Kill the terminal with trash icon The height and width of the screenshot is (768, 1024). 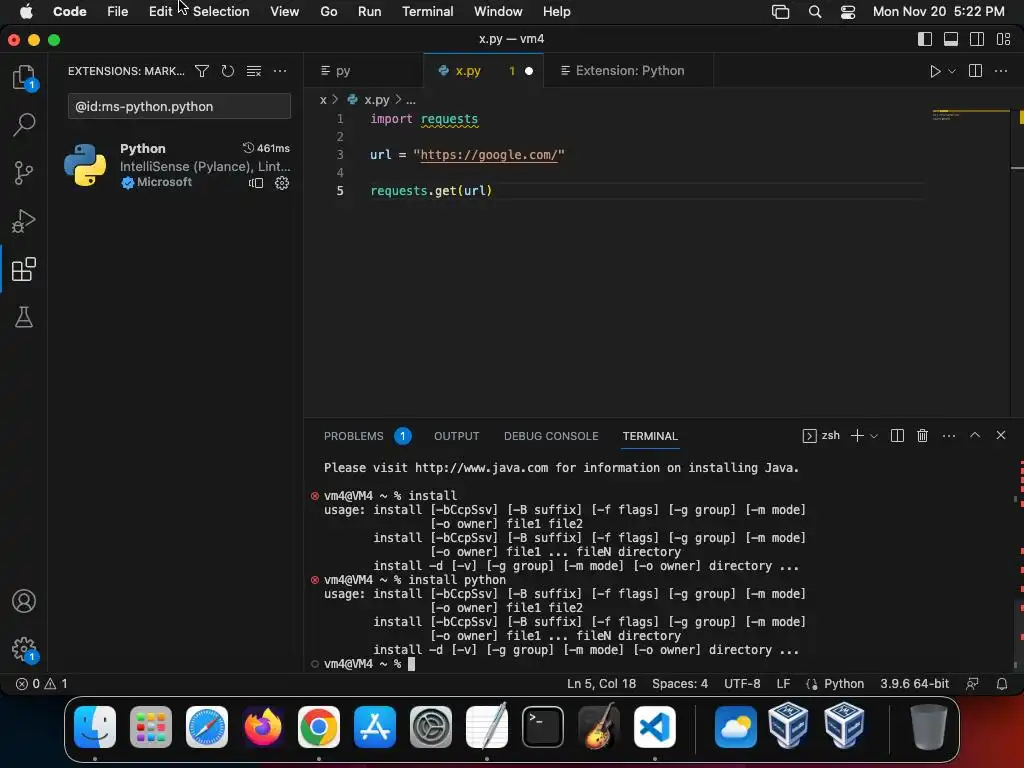point(922,436)
